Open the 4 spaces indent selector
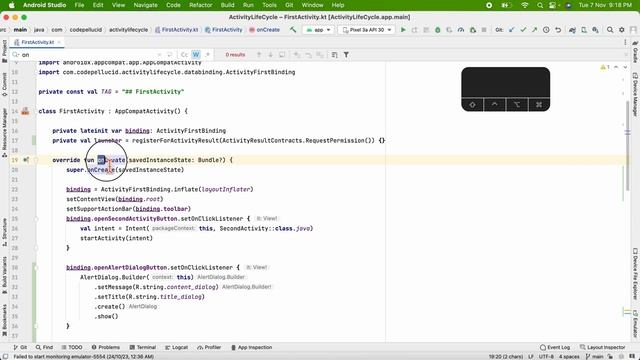Screen dimensions: 640x360 pyautogui.click(x=569, y=357)
